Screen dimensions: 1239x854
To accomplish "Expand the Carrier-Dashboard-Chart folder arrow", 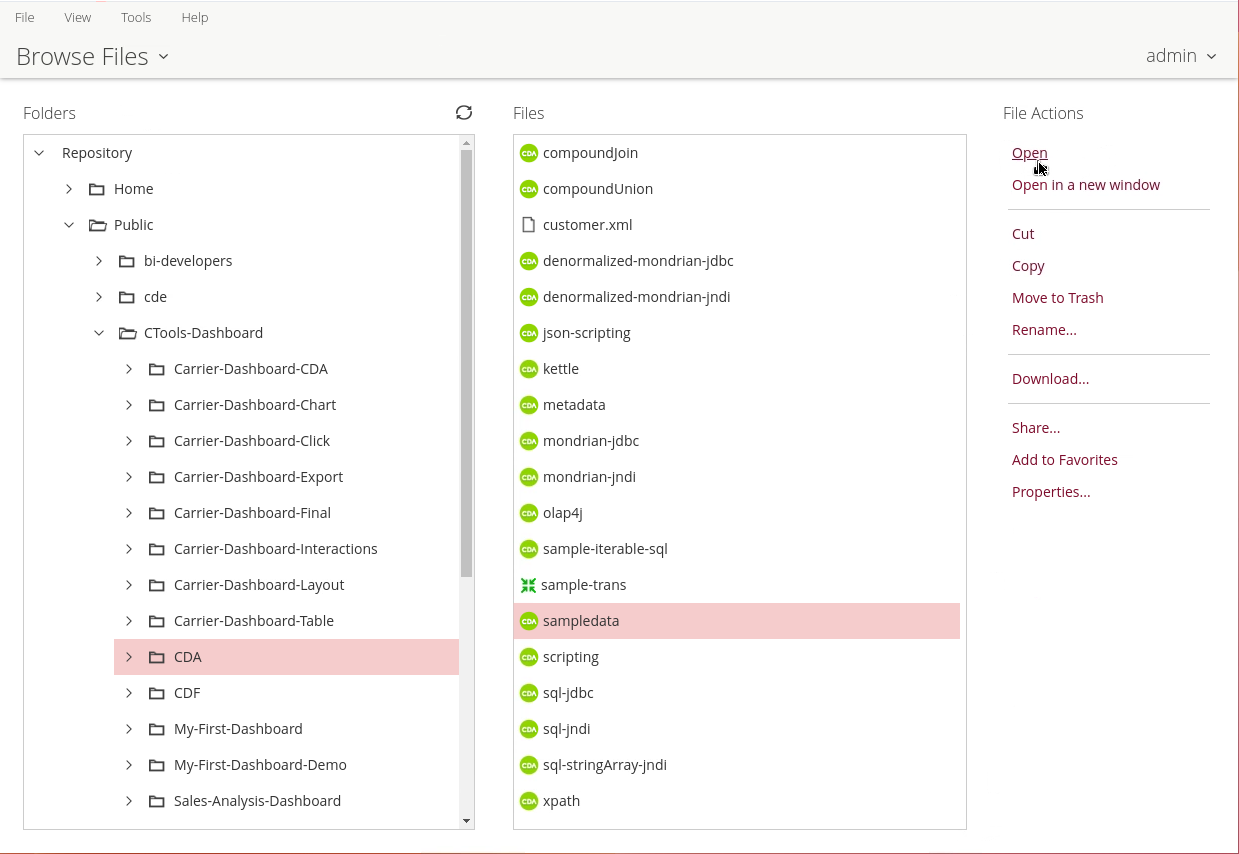I will pos(129,405).
